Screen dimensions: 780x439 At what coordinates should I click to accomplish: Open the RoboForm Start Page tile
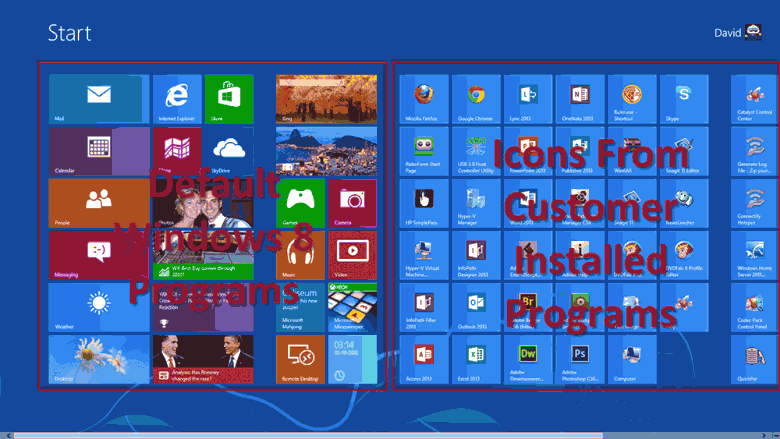[x=424, y=151]
